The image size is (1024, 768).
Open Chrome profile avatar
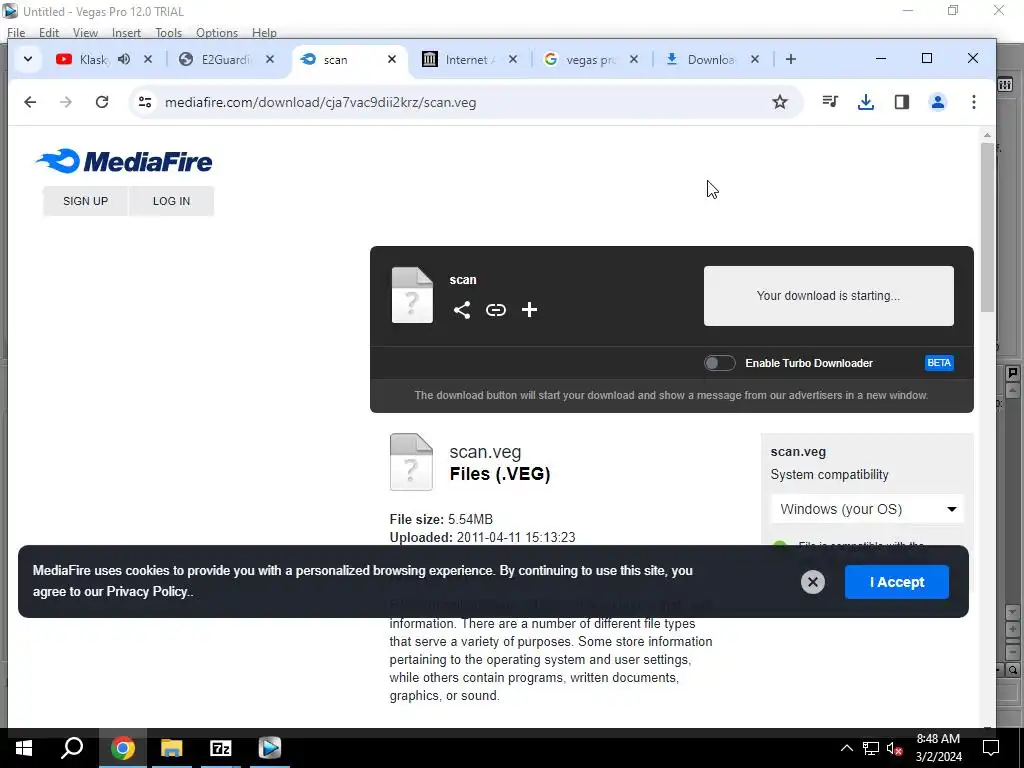point(938,102)
